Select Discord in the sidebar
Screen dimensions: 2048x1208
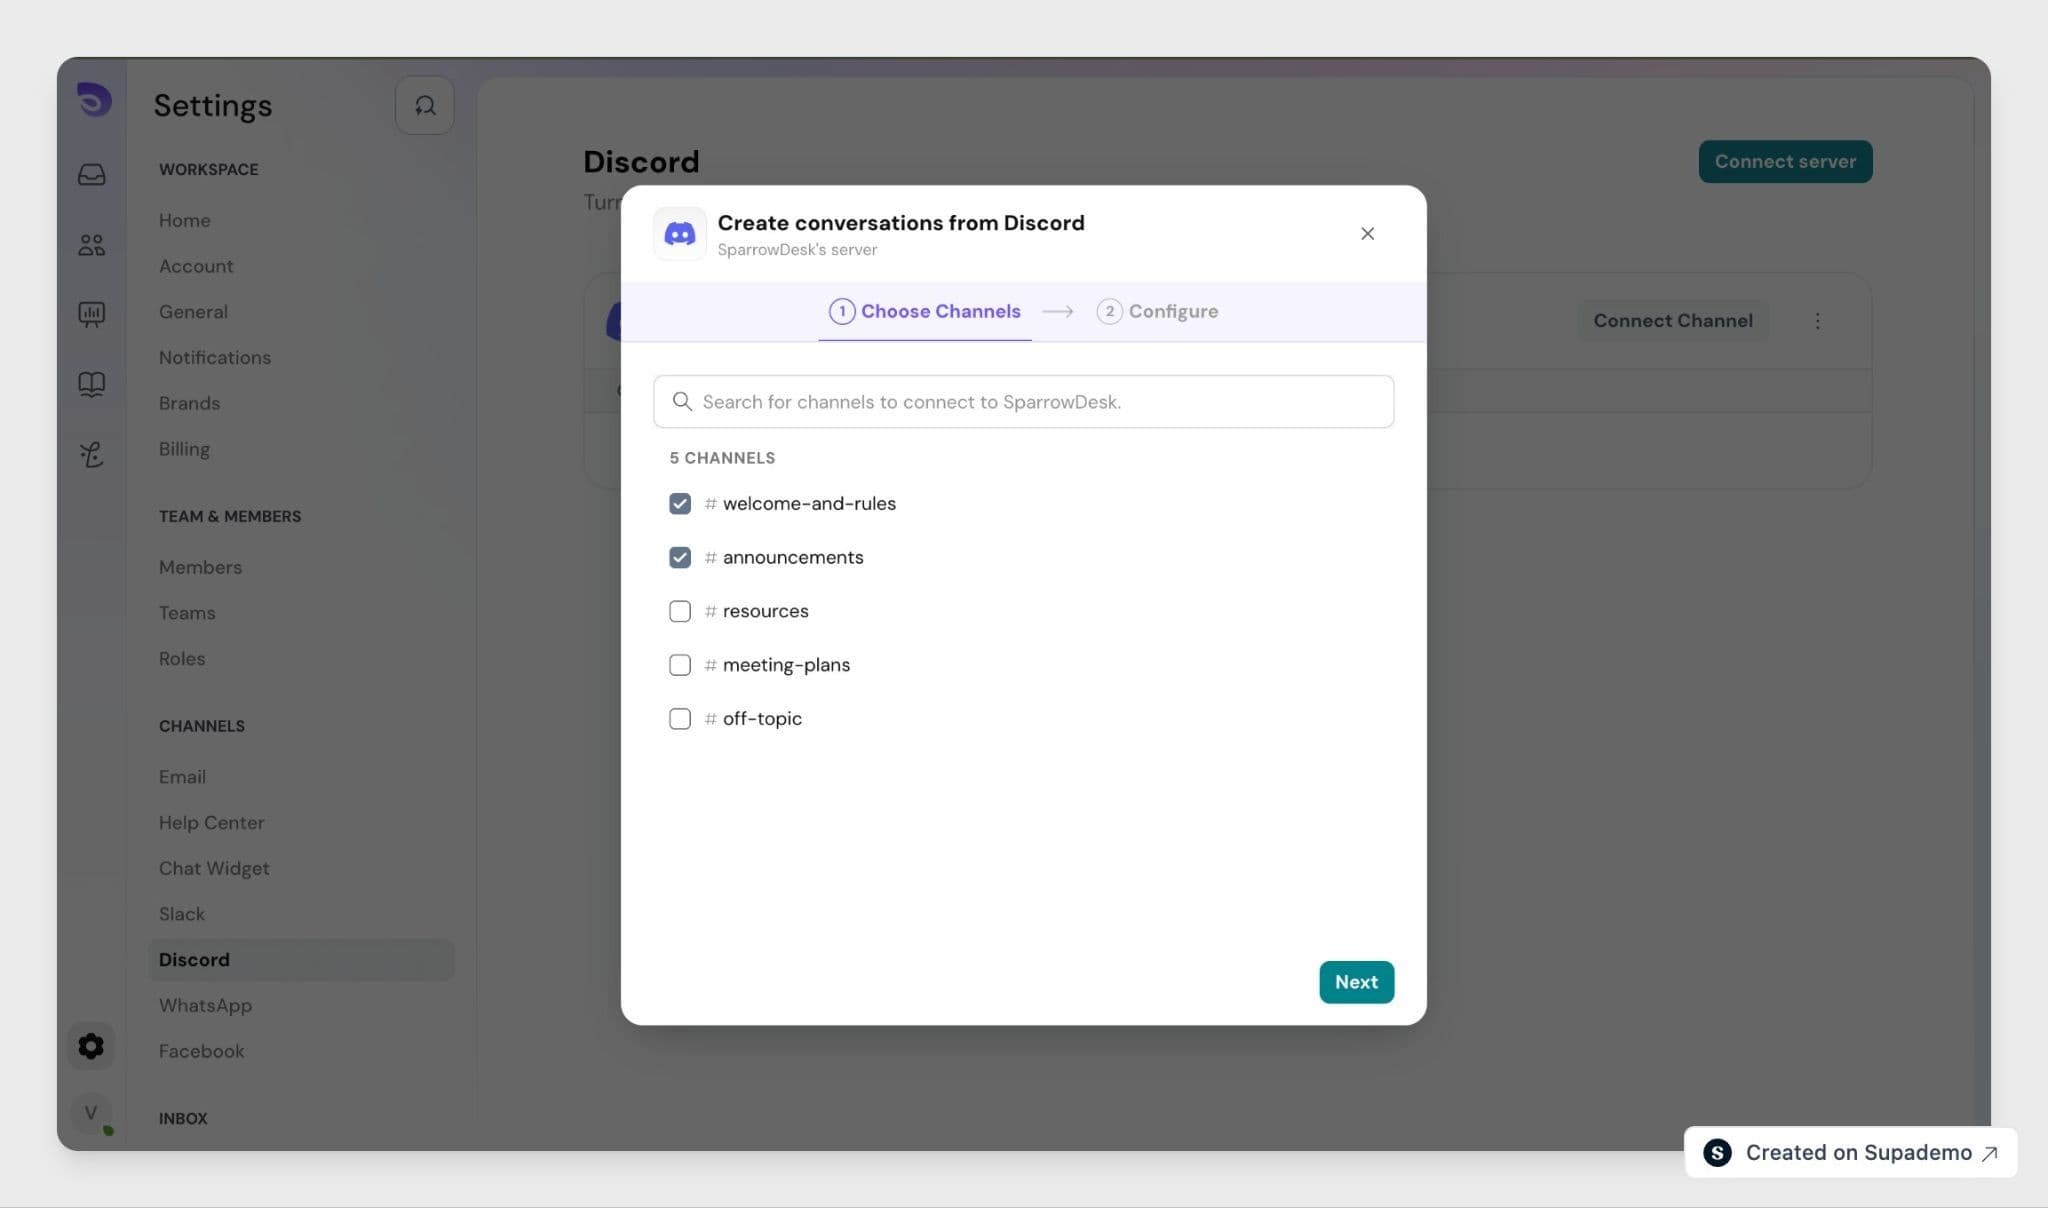tap(301, 960)
